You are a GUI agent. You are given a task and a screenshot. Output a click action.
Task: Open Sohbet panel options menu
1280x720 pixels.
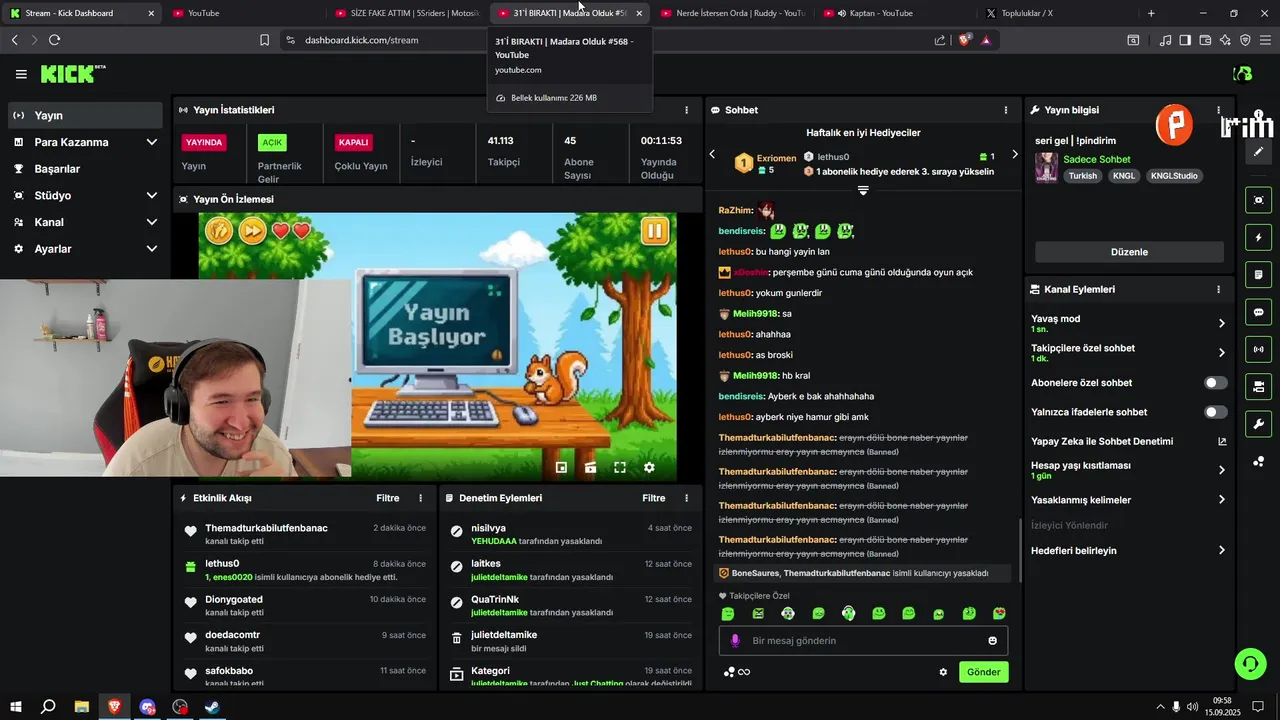click(x=1006, y=110)
